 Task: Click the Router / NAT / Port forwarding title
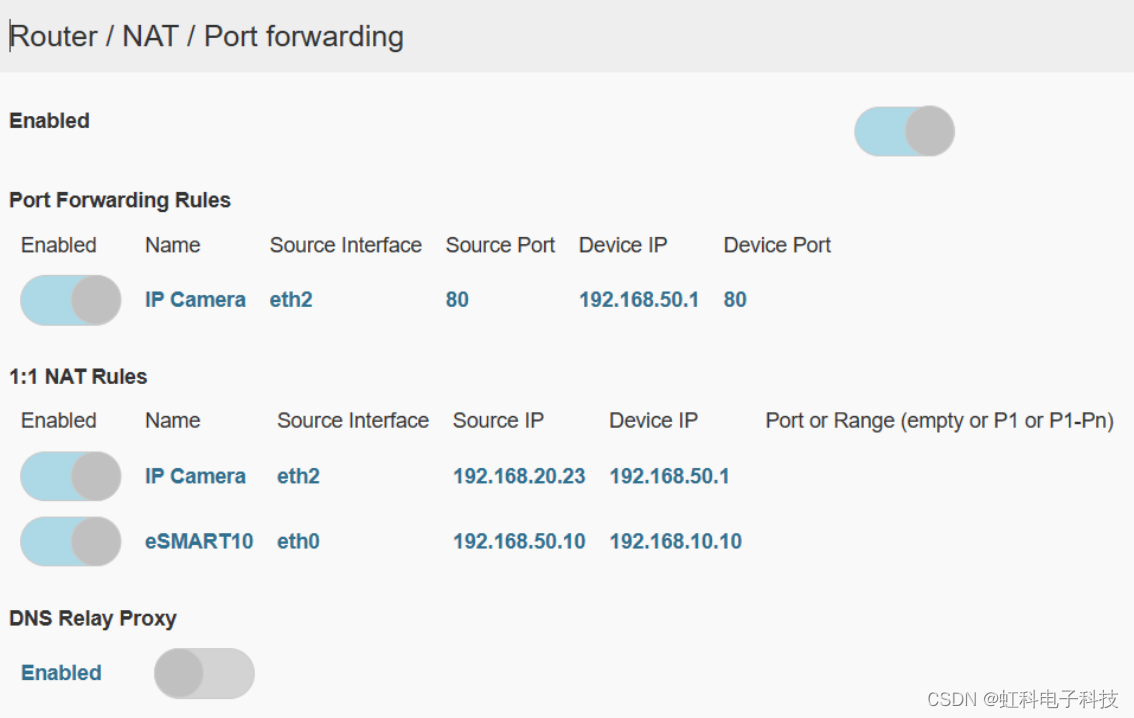click(207, 36)
